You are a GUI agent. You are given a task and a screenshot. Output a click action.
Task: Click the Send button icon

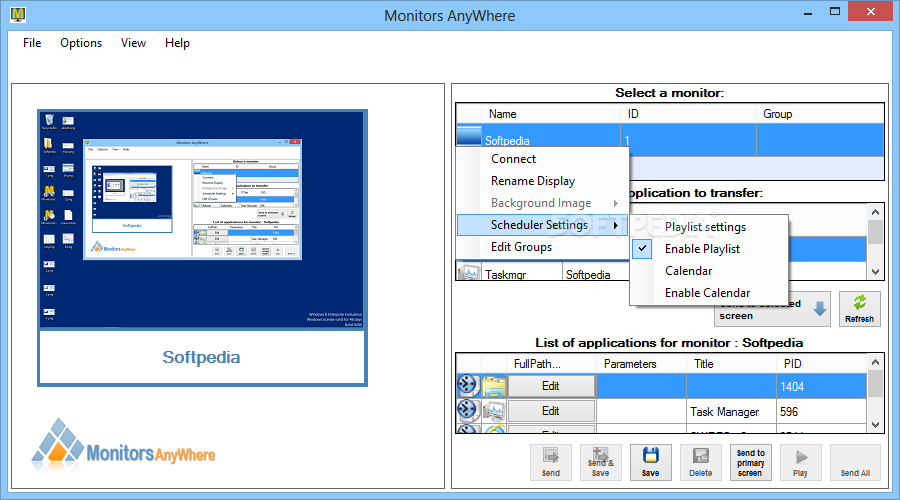coord(550,456)
